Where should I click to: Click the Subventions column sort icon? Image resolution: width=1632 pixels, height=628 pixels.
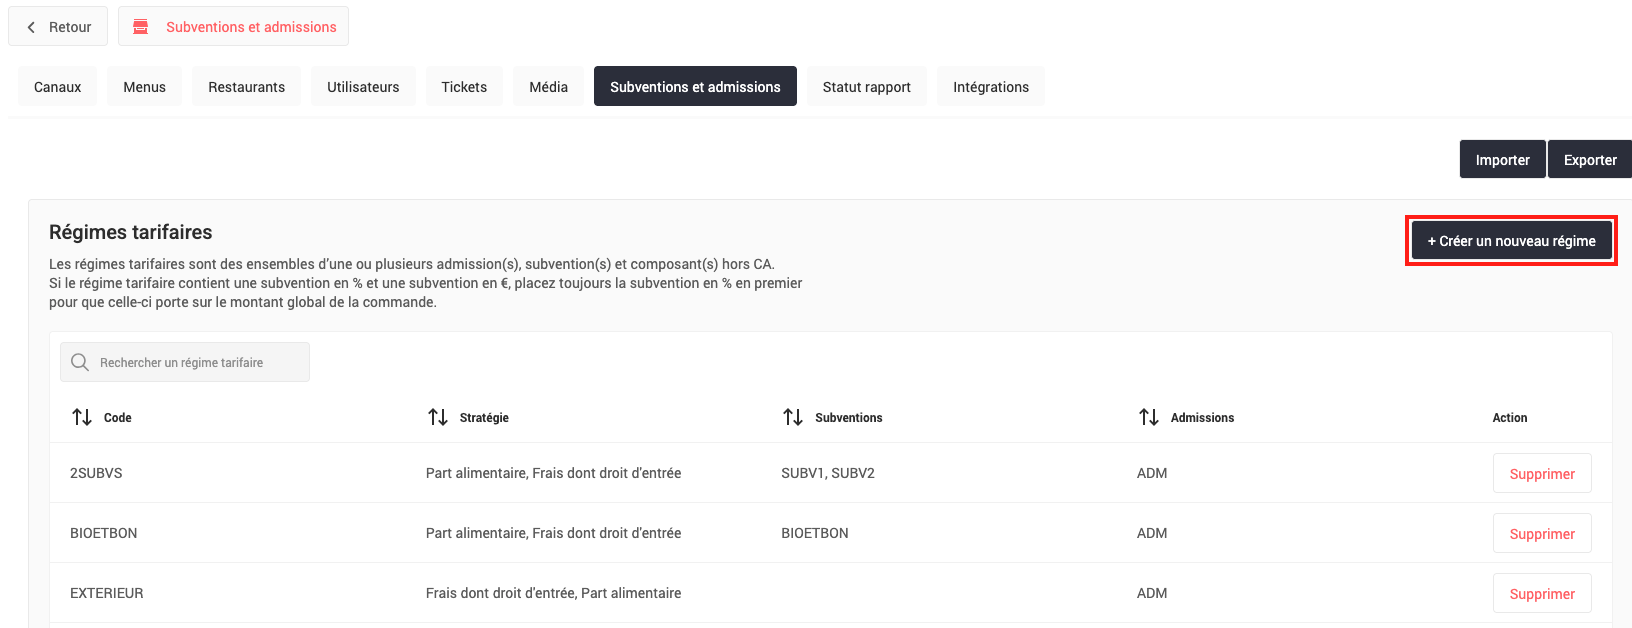pos(793,417)
